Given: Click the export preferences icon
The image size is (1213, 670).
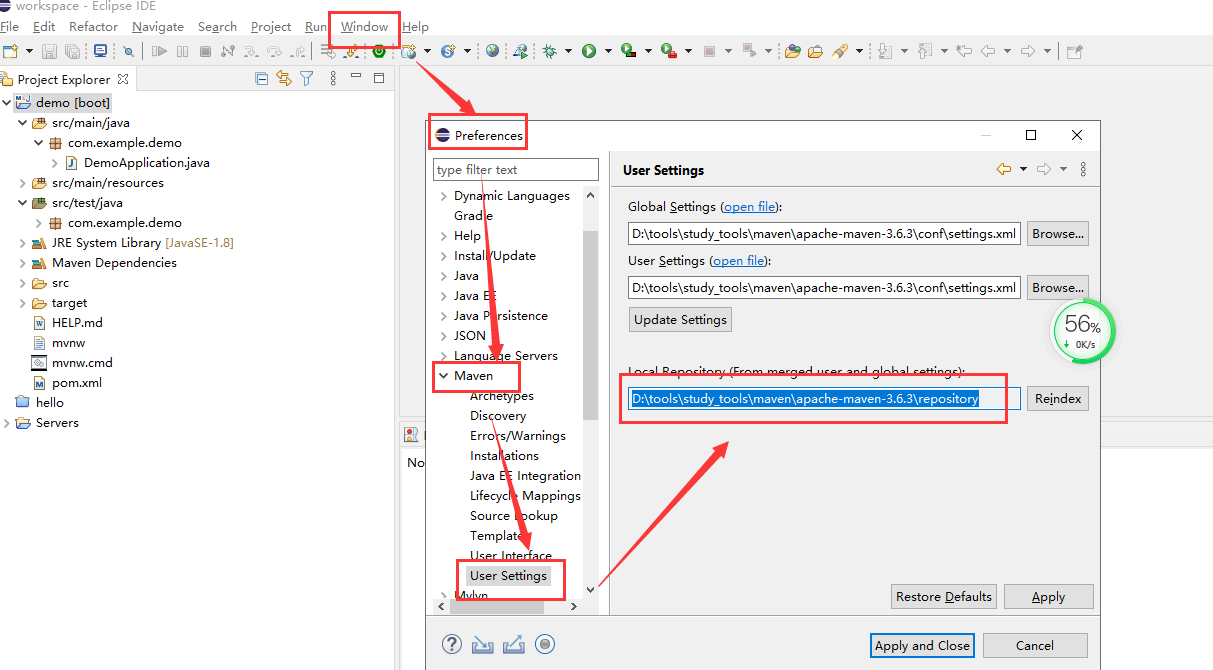Looking at the screenshot, I should [x=514, y=645].
